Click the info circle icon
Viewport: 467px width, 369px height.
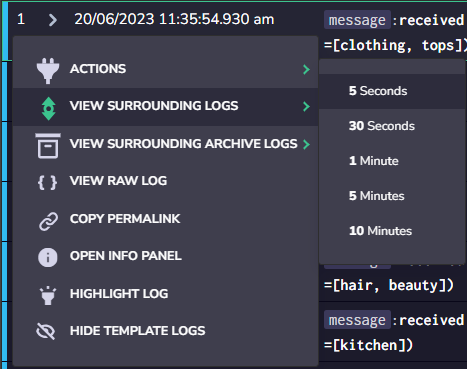pyautogui.click(x=48, y=257)
